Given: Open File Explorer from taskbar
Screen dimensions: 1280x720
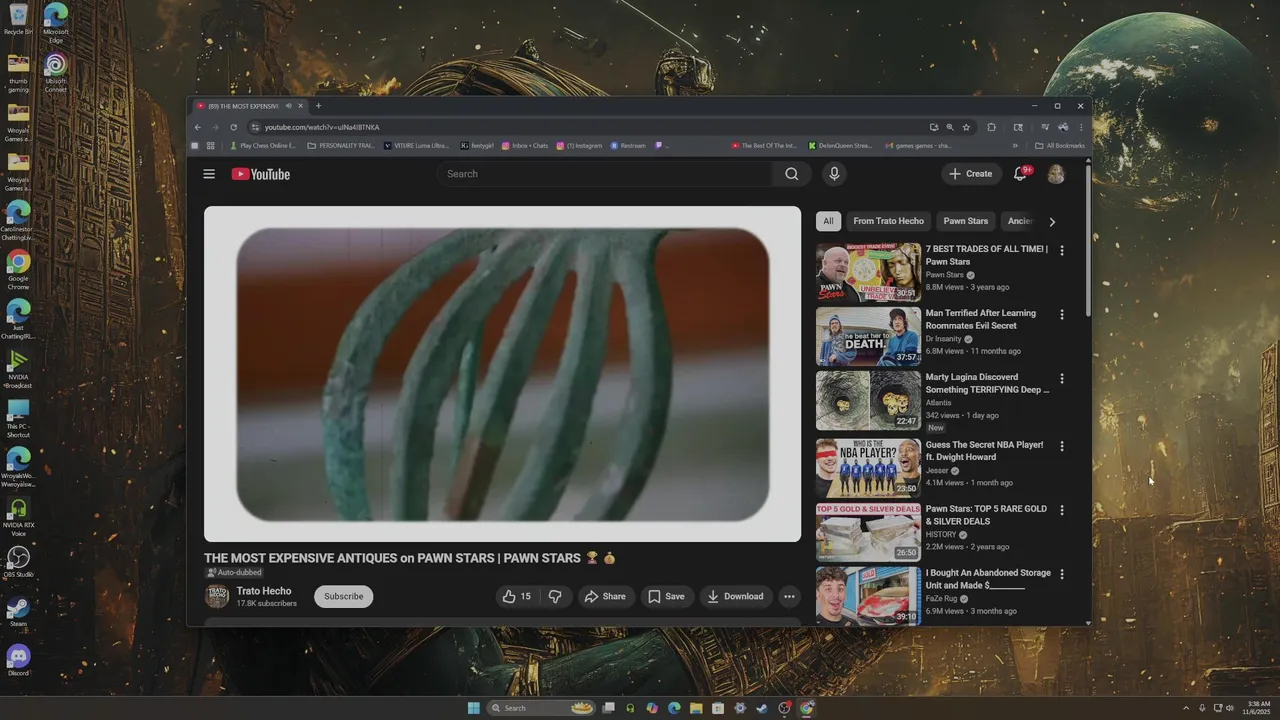Looking at the screenshot, I should (696, 708).
